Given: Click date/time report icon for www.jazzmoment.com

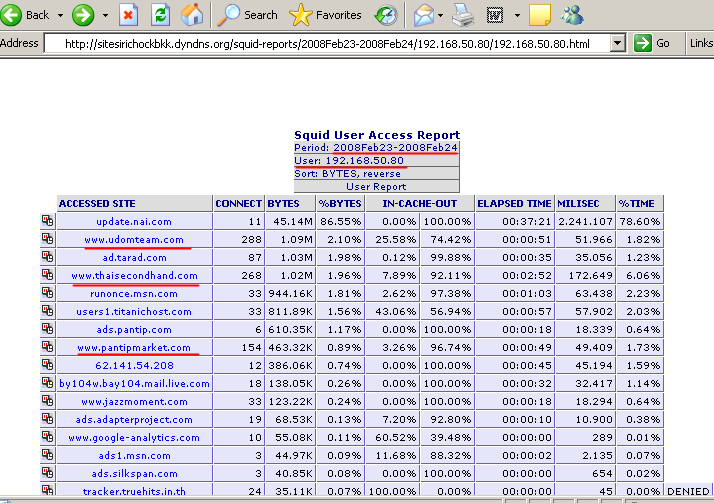Looking at the screenshot, I should coord(48,401).
